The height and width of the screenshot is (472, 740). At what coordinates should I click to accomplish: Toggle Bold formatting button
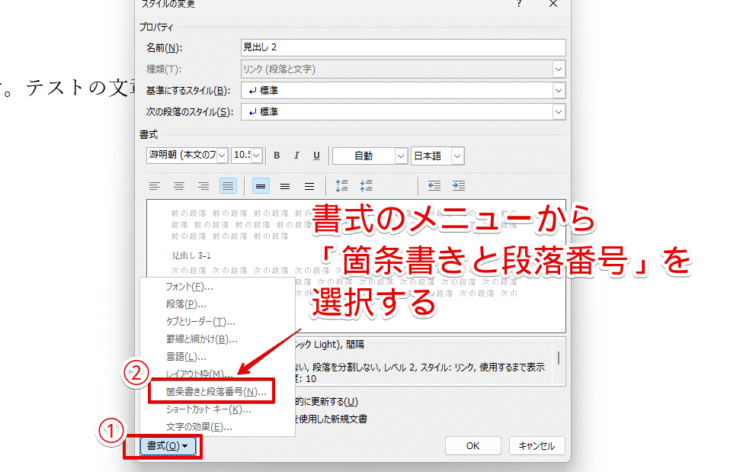[277, 156]
